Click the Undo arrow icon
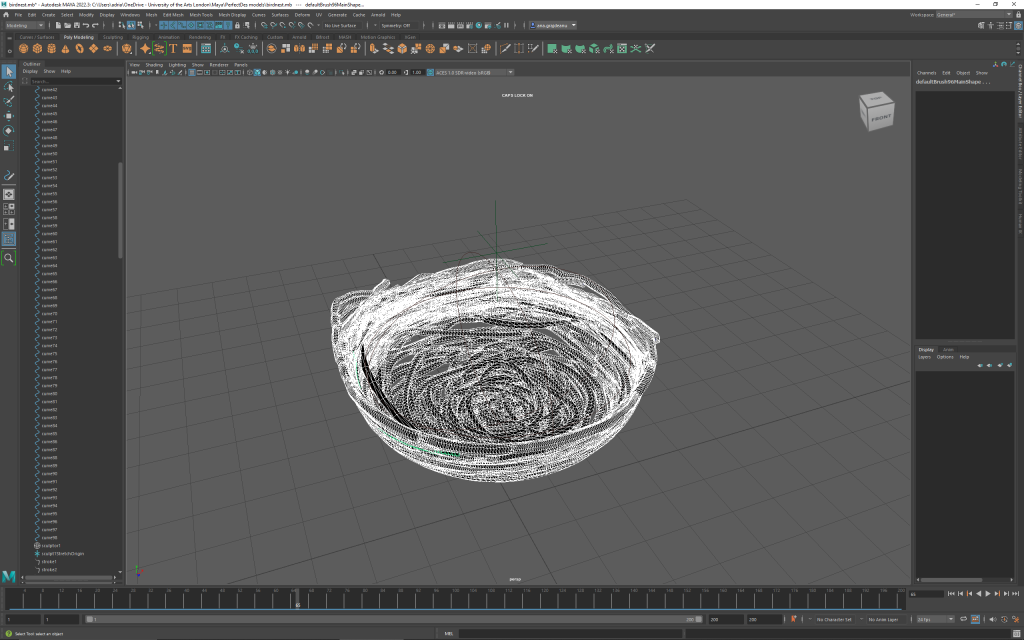1024x640 pixels. [x=86, y=25]
